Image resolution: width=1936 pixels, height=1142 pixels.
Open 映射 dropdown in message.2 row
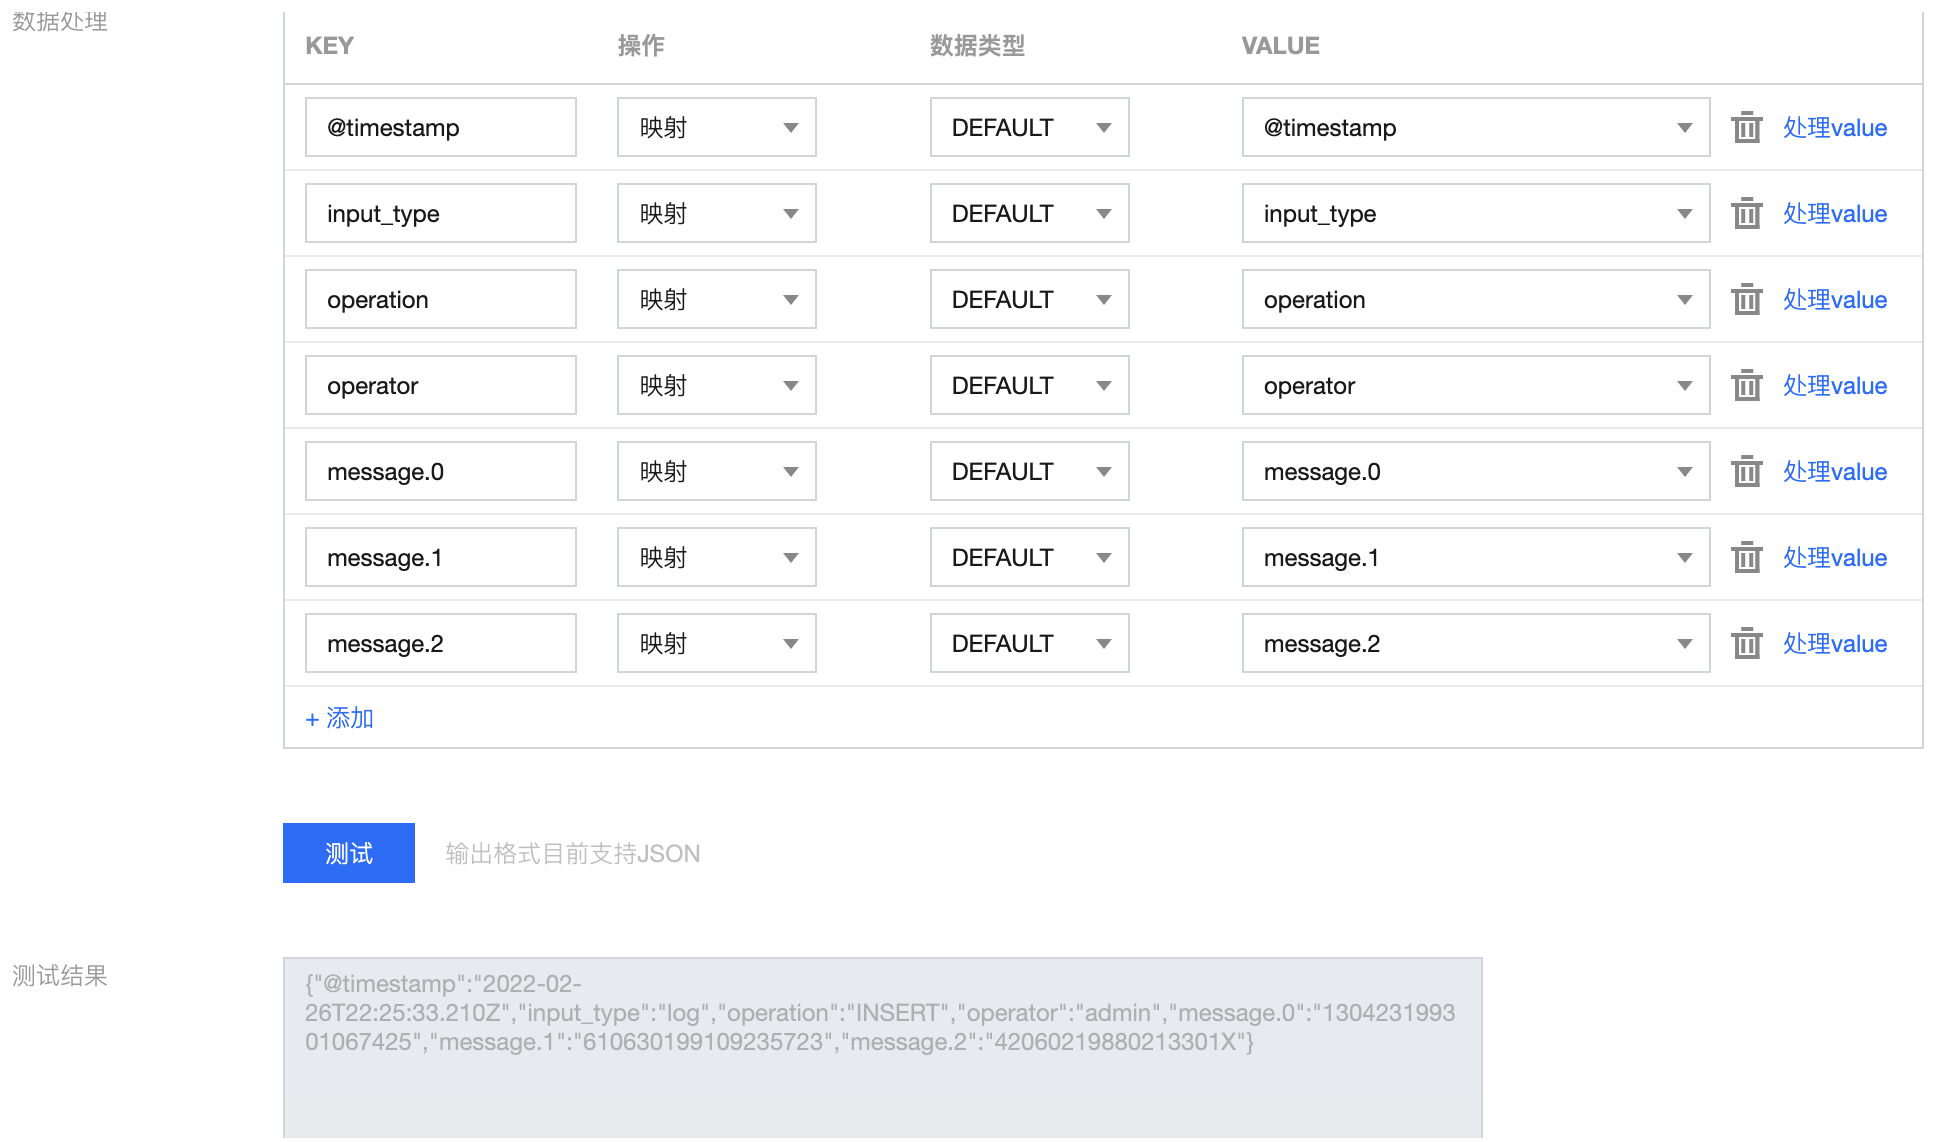pos(716,644)
